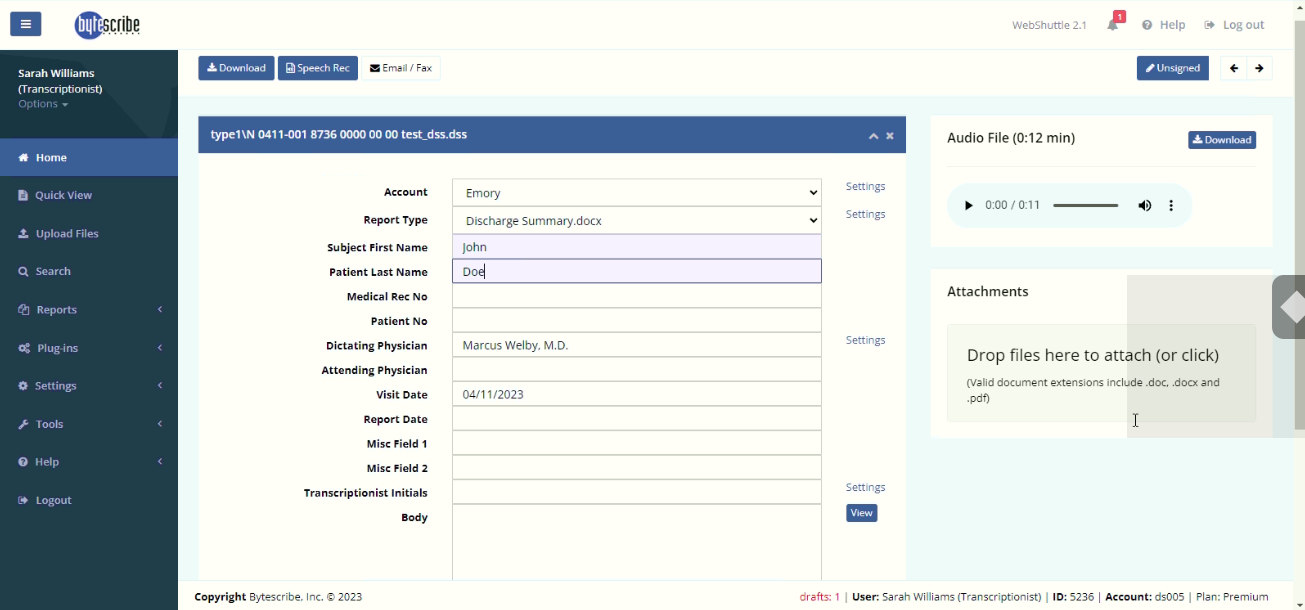This screenshot has height=610, width=1305.
Task: Click the Patient Last Name field
Action: click(637, 271)
